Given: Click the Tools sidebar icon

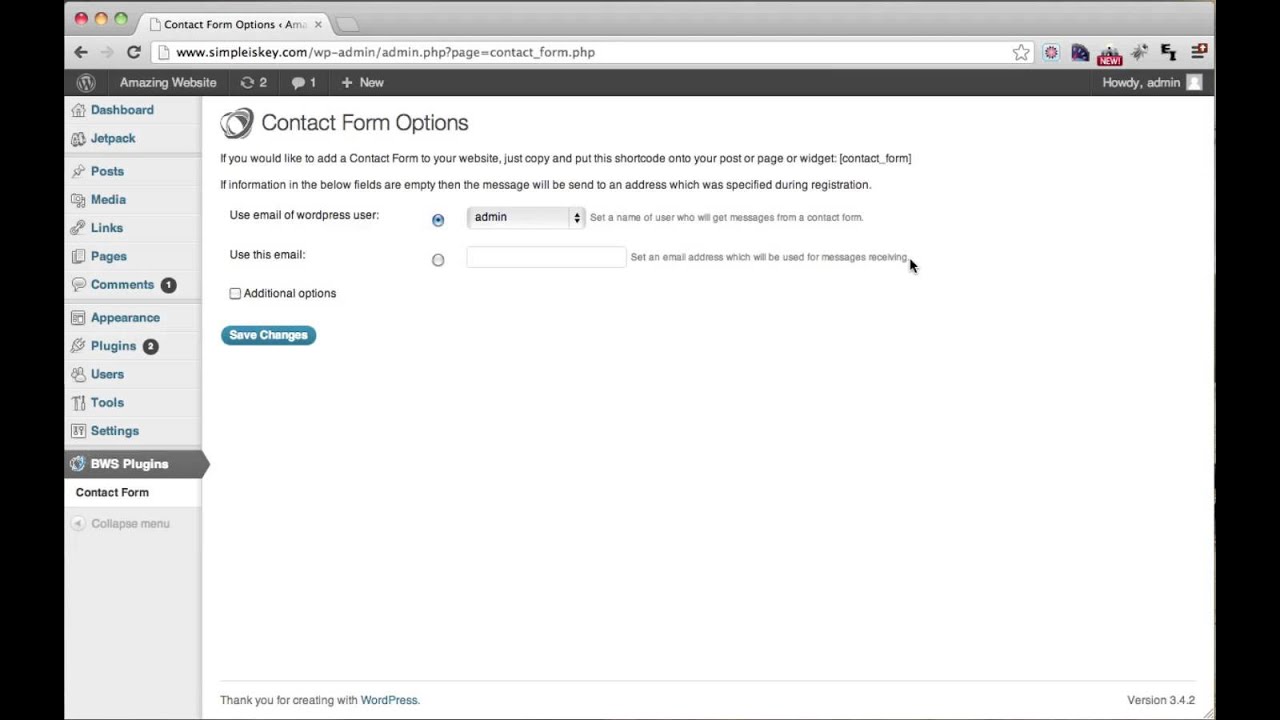Looking at the screenshot, I should pyautogui.click(x=78, y=403).
